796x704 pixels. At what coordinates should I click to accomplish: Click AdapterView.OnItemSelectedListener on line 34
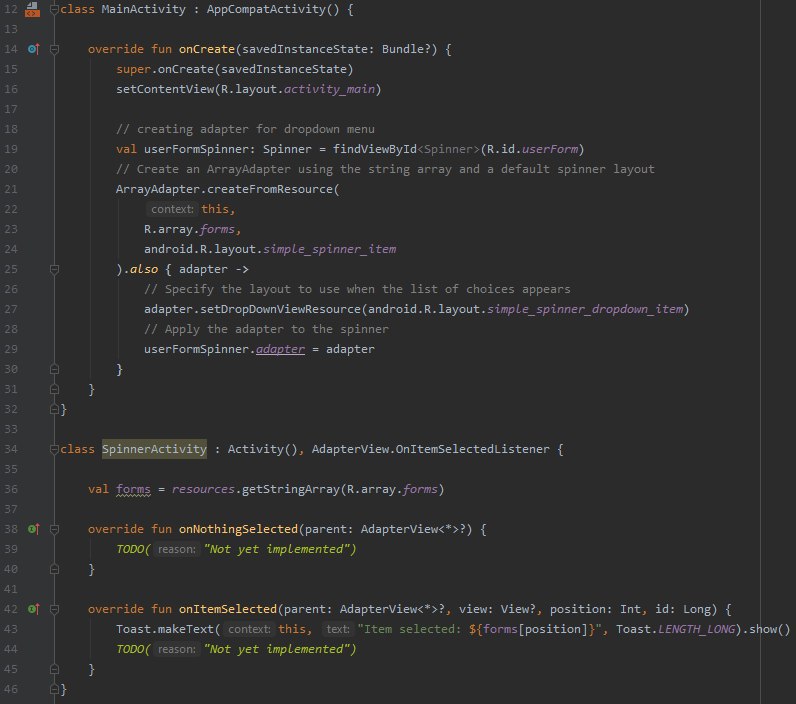pos(430,449)
